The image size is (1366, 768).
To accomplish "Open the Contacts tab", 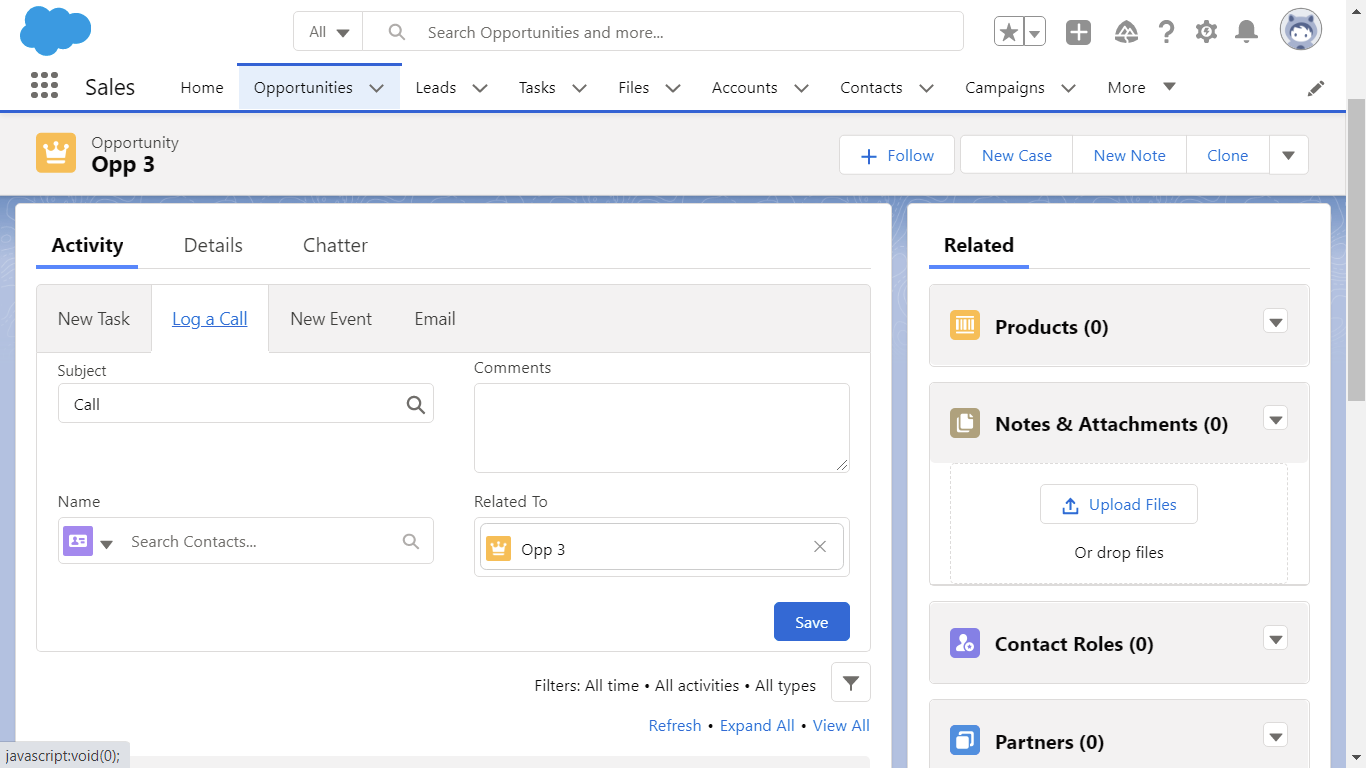I will 871,87.
